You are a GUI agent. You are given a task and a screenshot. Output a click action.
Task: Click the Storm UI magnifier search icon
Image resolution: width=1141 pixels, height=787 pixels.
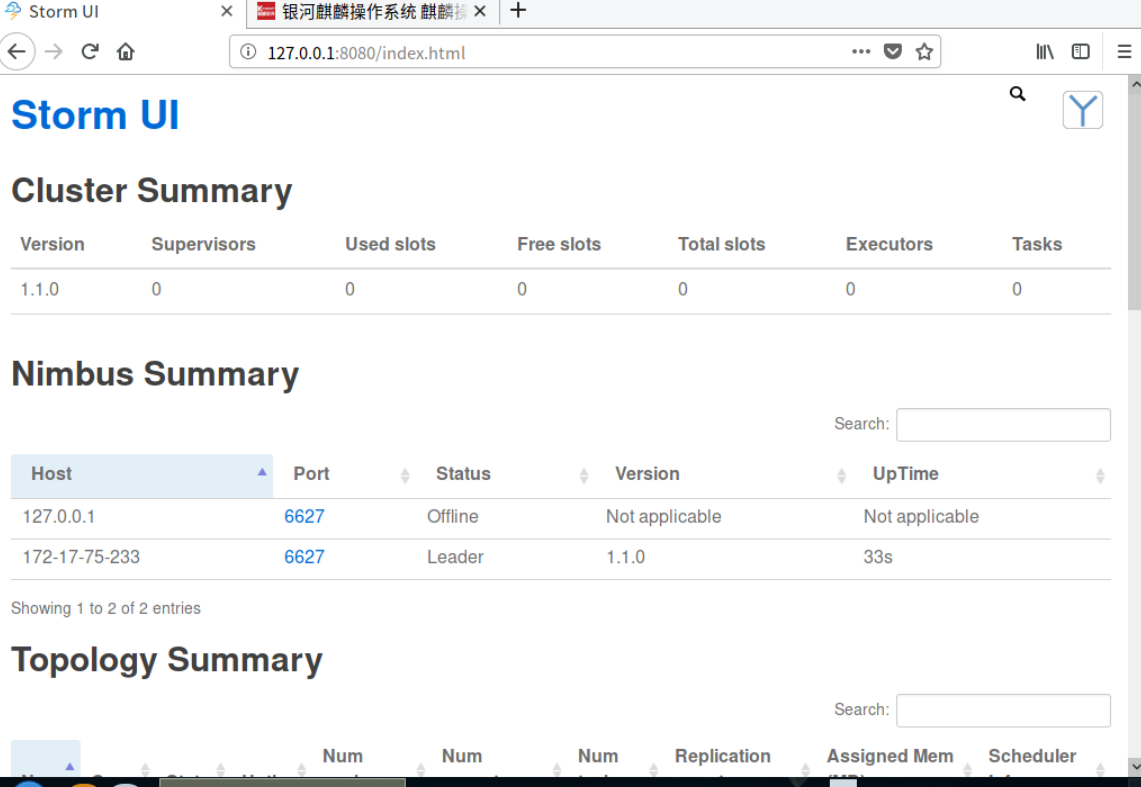point(1018,94)
